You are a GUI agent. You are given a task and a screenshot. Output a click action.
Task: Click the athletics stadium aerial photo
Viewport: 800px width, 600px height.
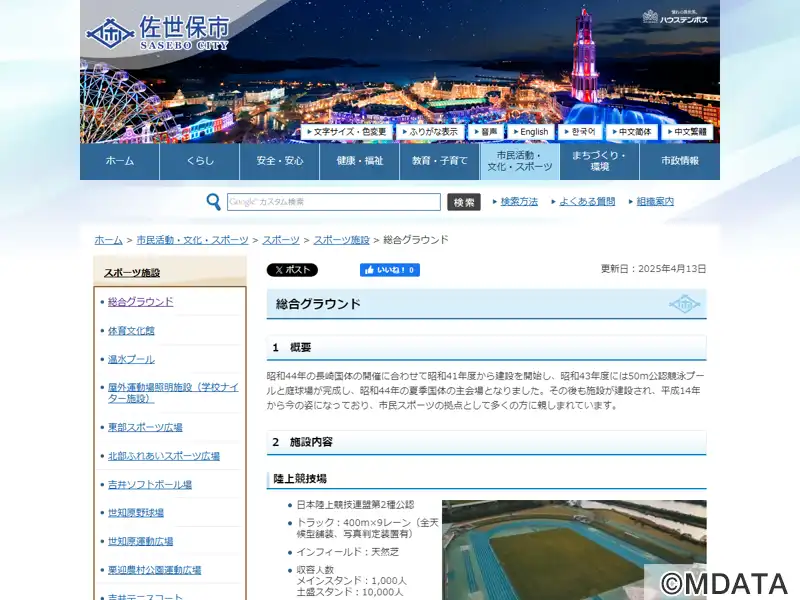(x=574, y=549)
